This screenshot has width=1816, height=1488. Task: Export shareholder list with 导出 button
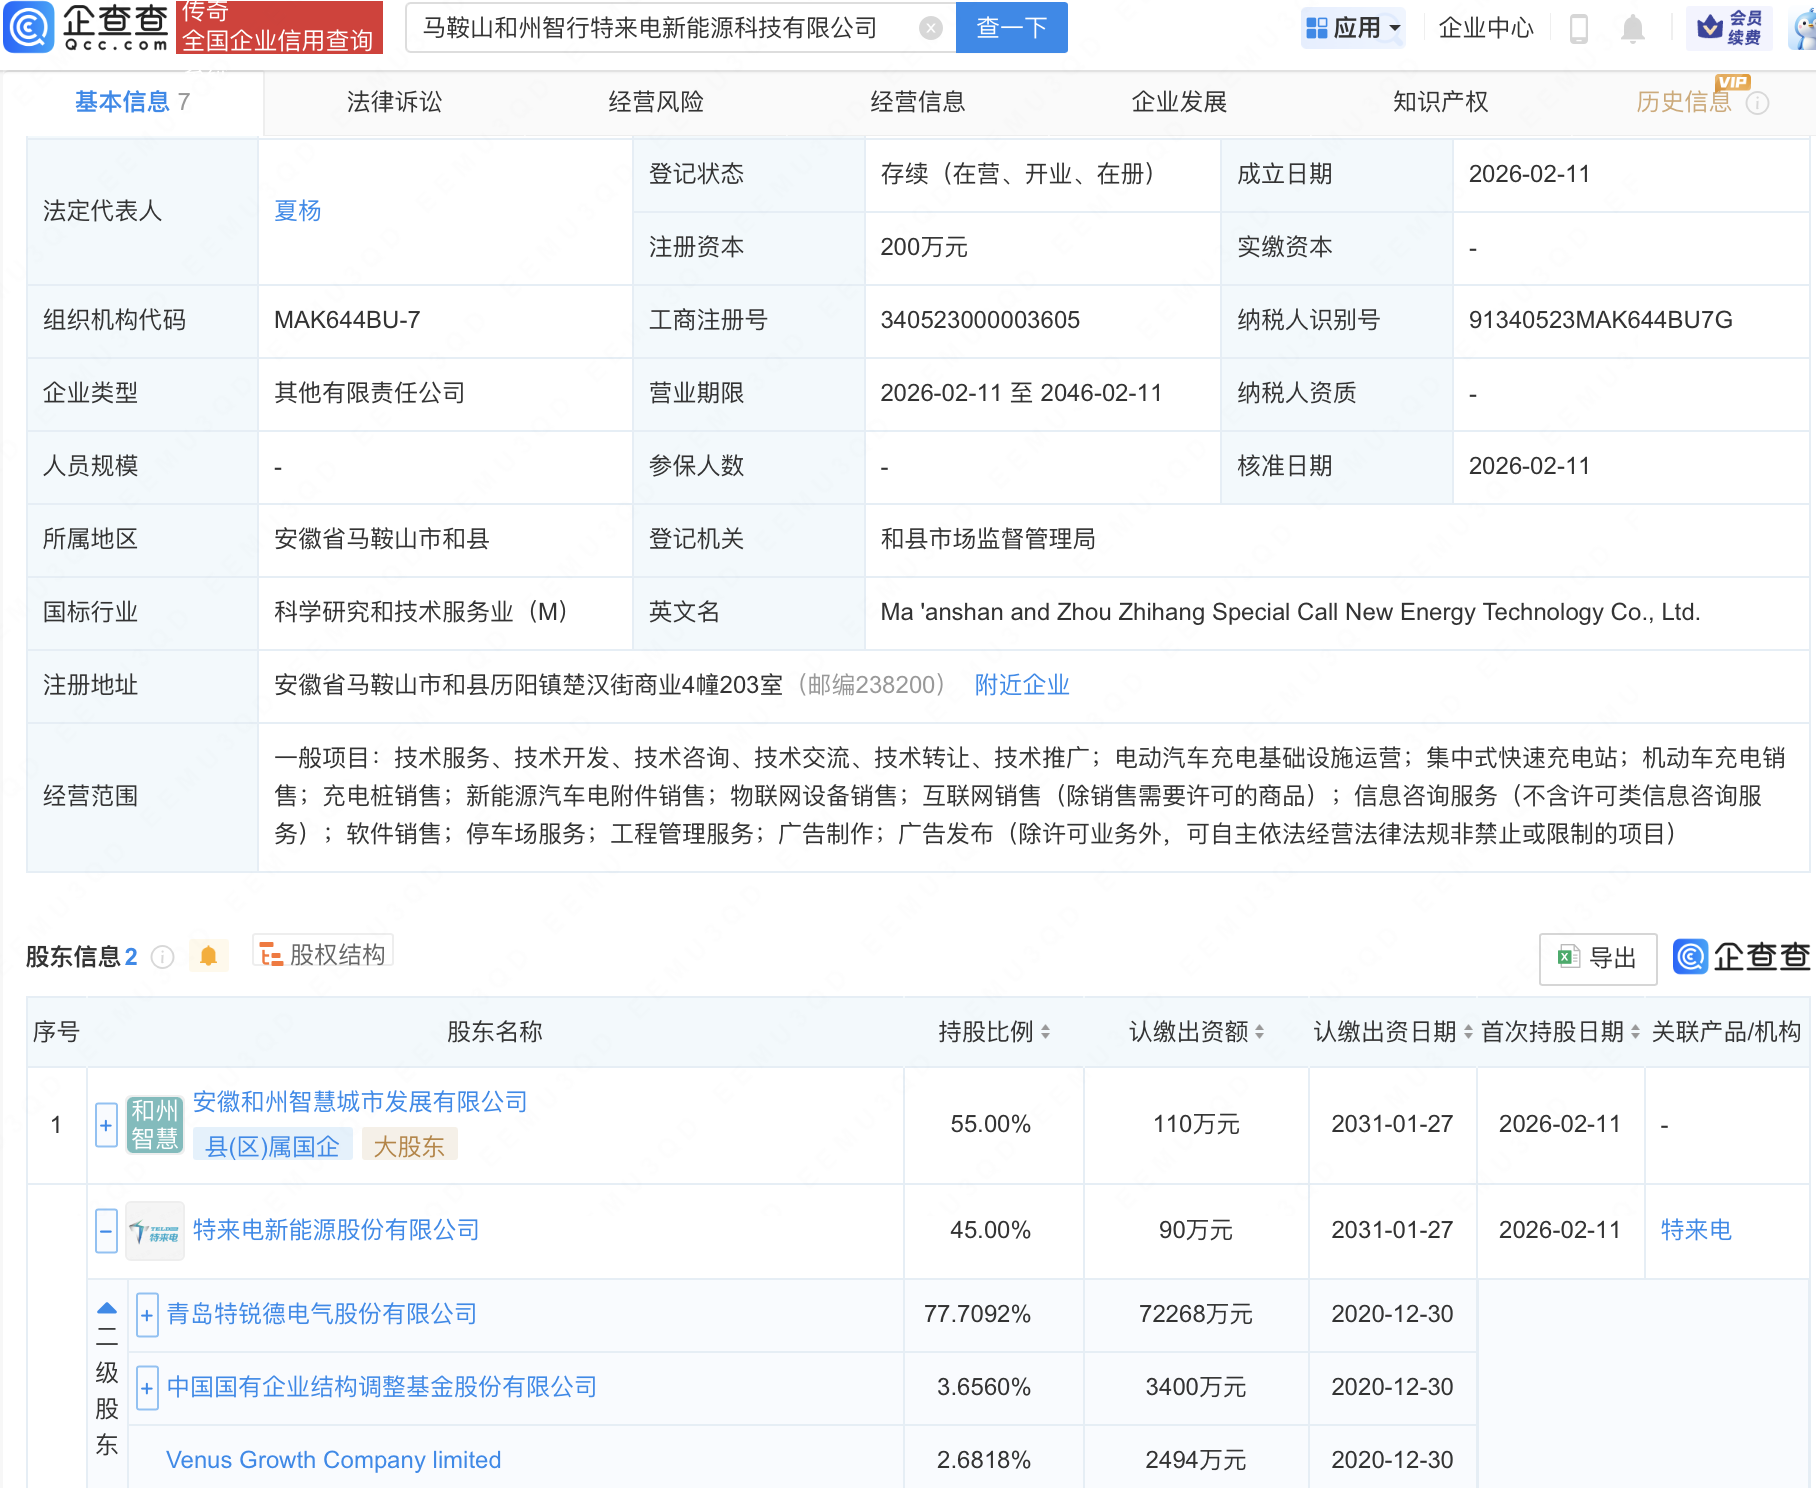click(x=1597, y=958)
